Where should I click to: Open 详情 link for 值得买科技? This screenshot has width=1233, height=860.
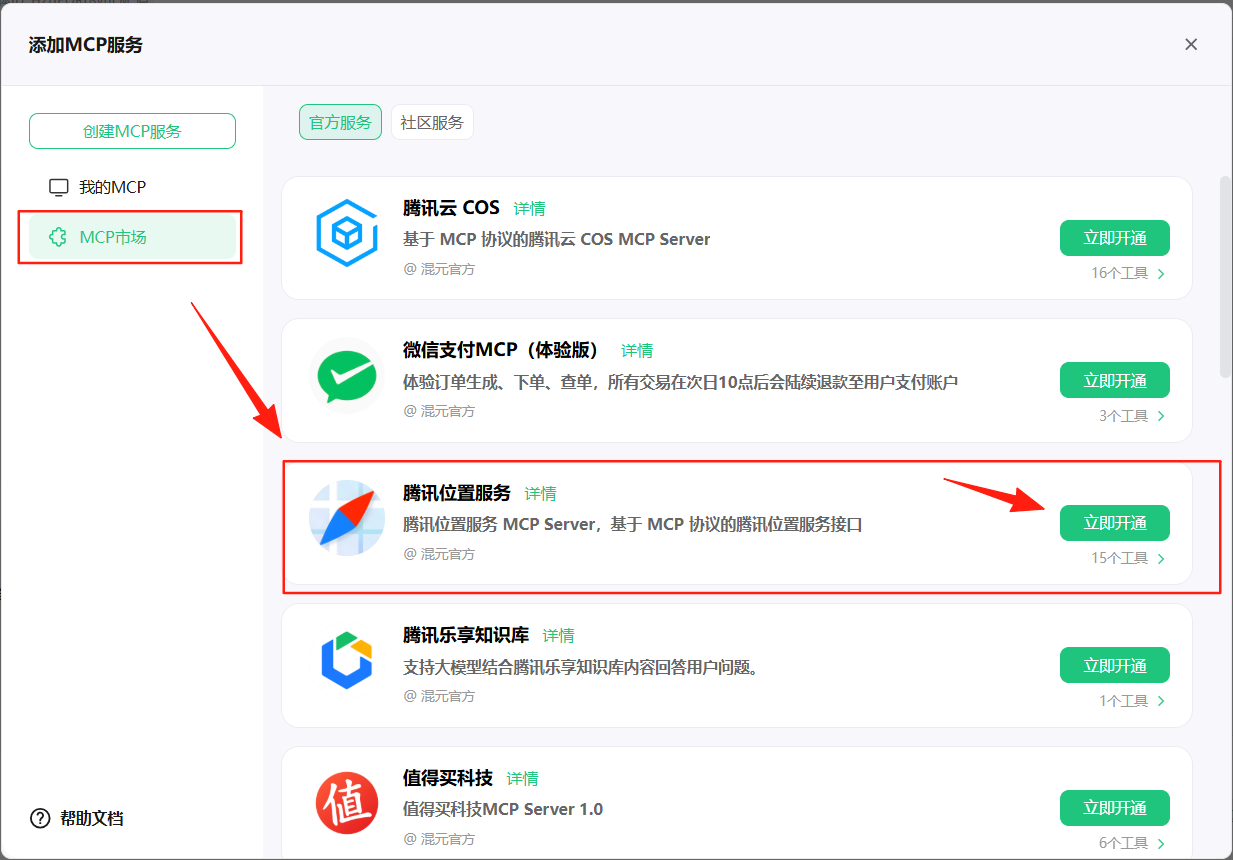click(523, 778)
